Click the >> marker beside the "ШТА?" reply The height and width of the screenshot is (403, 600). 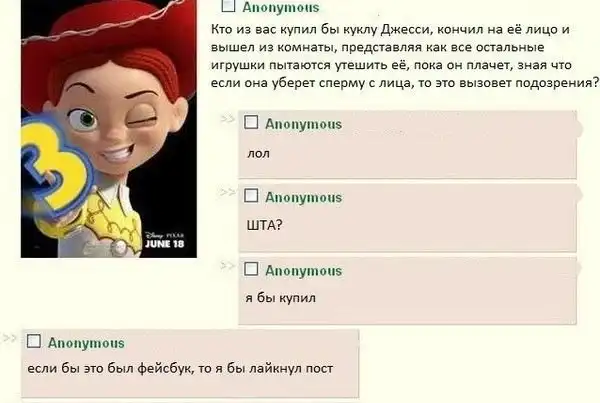tap(227, 192)
